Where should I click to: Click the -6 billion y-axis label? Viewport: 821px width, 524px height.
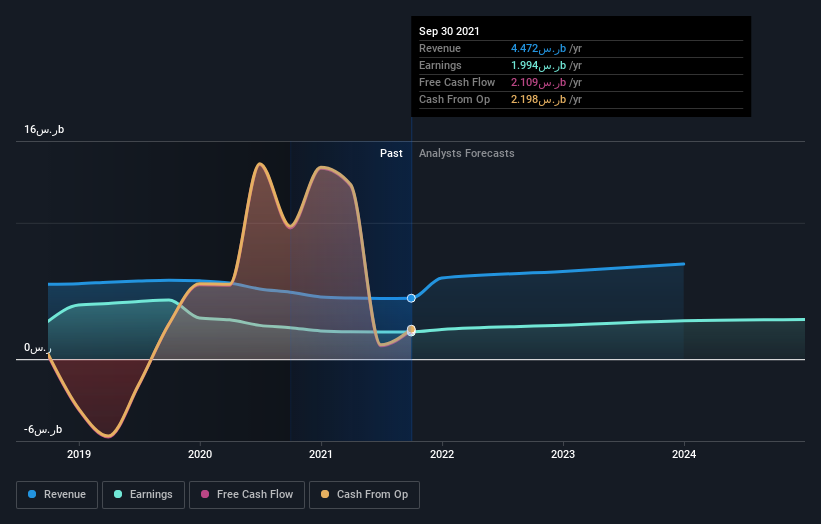(x=43, y=430)
